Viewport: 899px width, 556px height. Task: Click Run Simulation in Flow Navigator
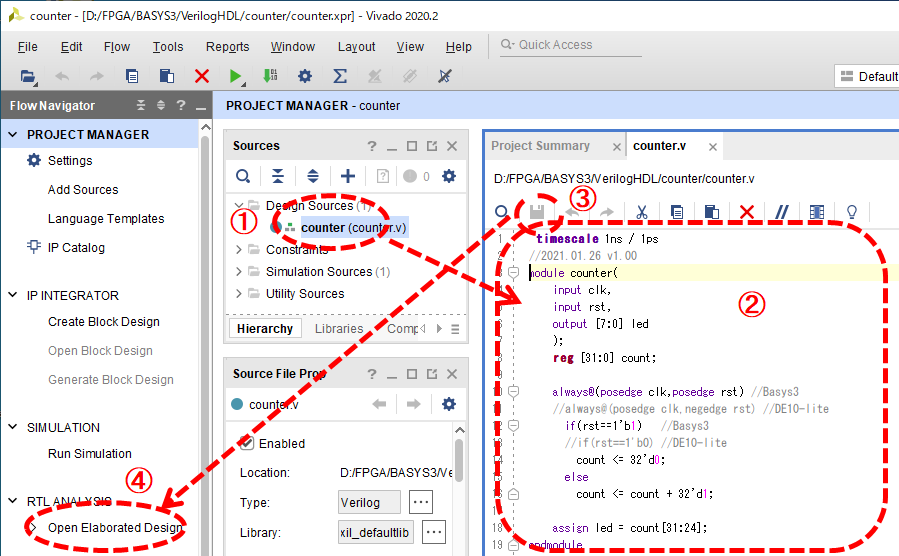tap(90, 454)
